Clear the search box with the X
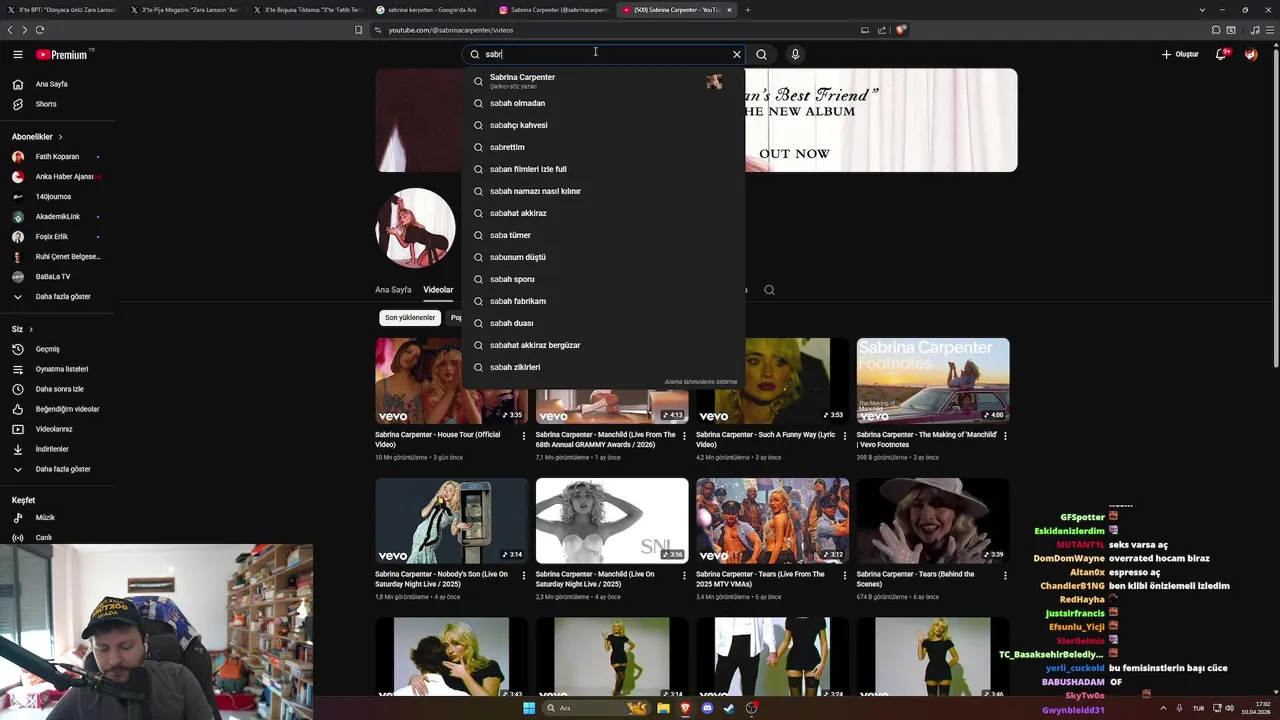The height and width of the screenshot is (720, 1280). click(x=737, y=54)
